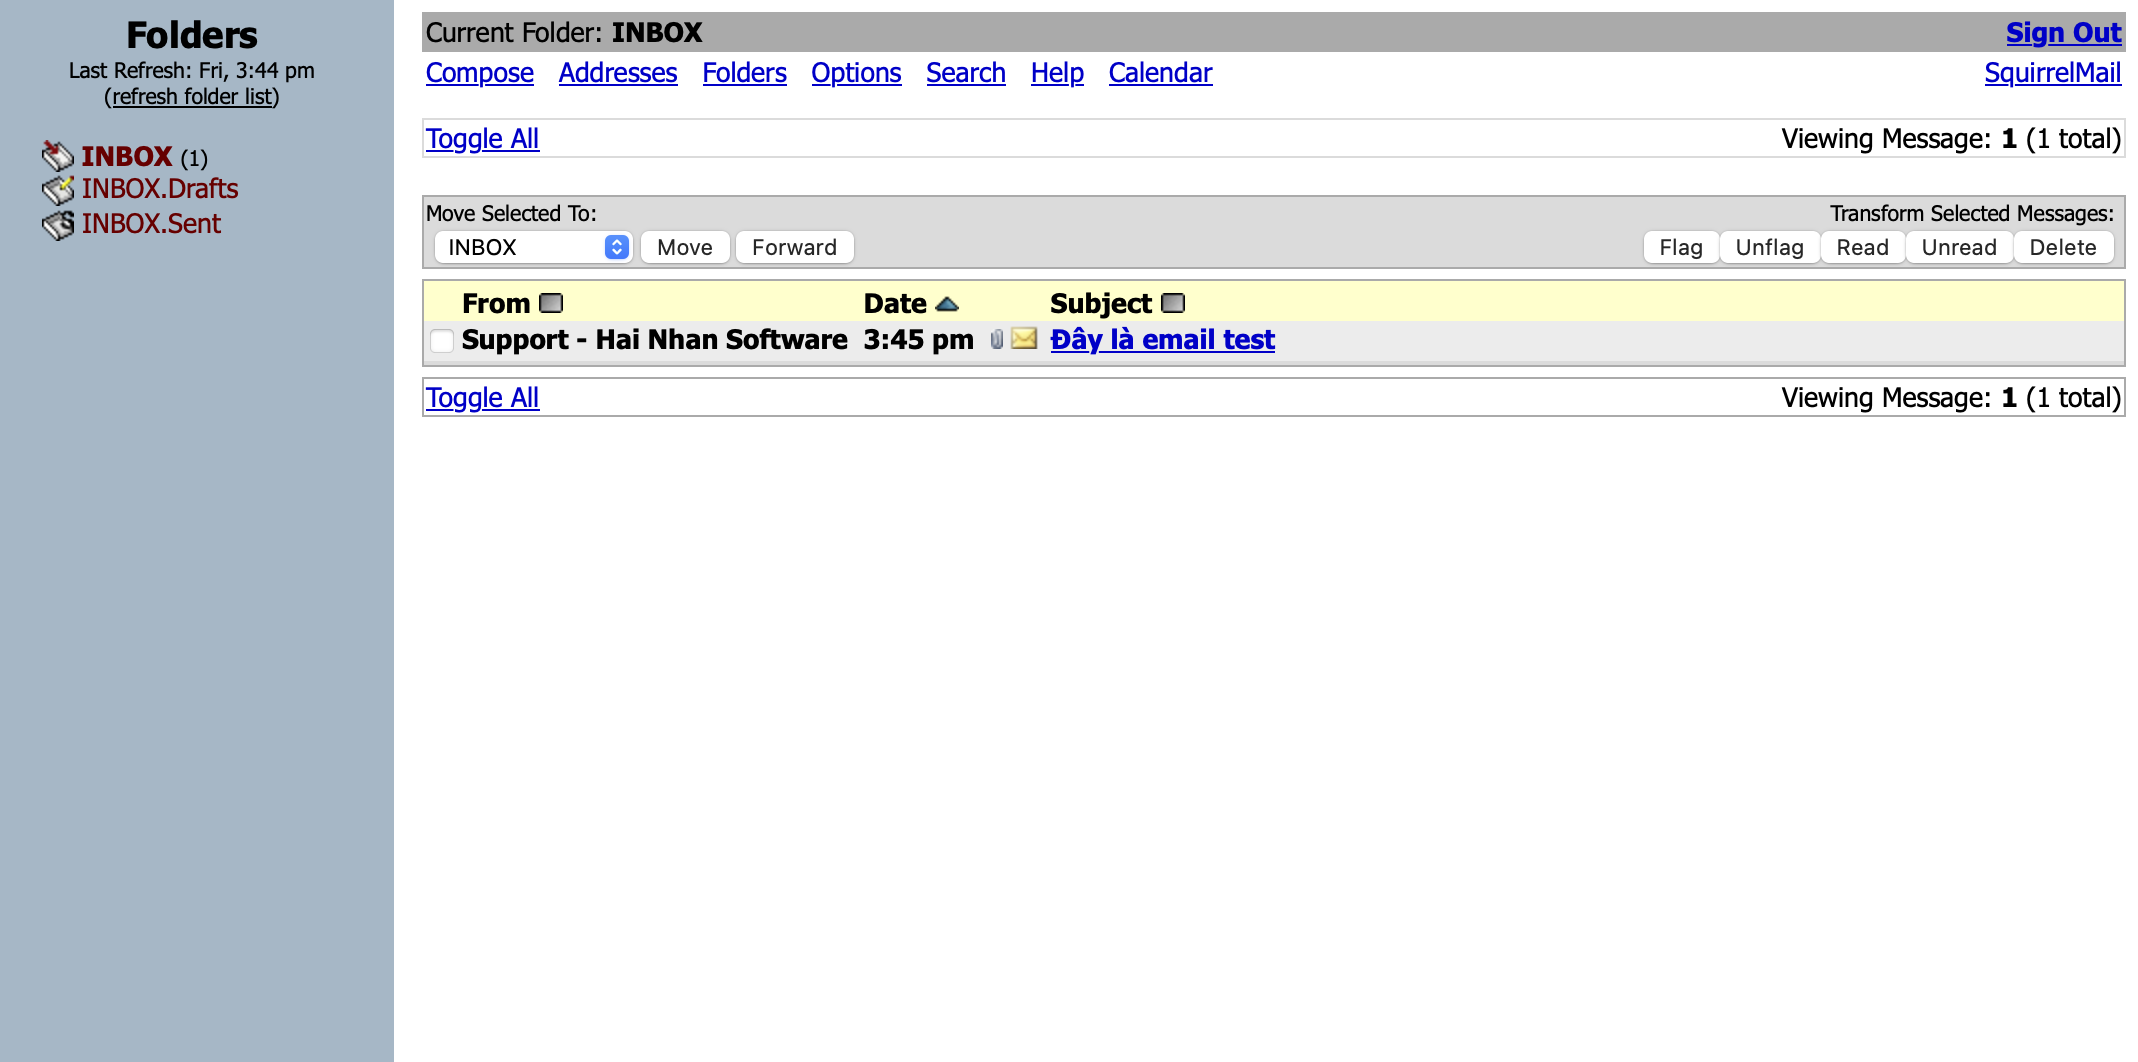Click the INBOX.Drafts folder icon
Screen dimensions: 2138x1062
(x=58, y=189)
